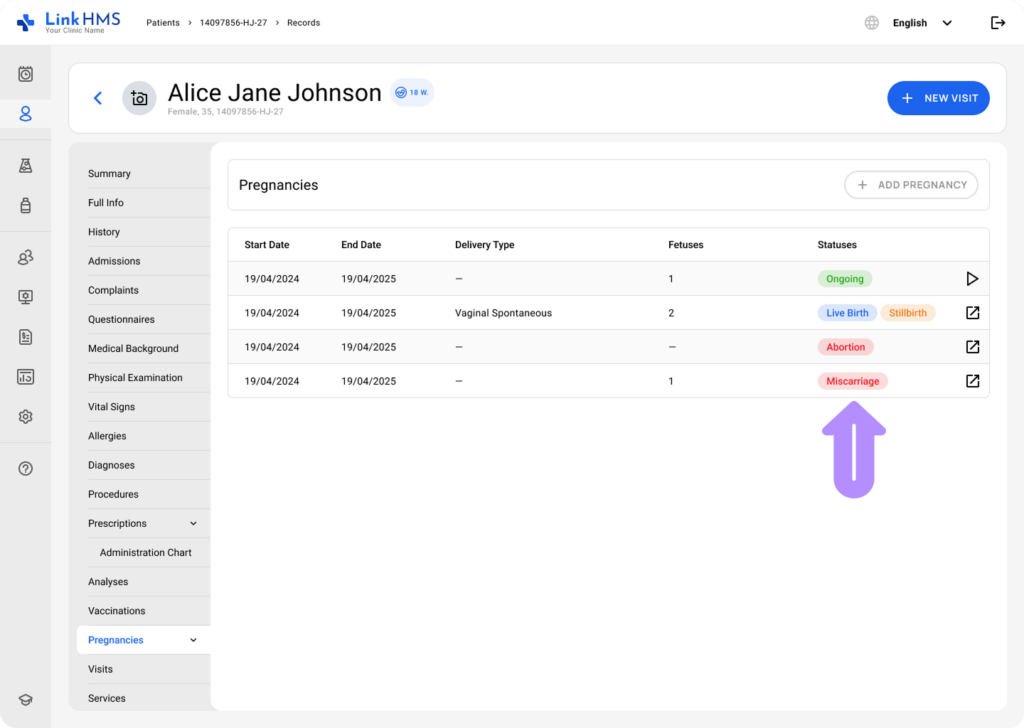Click the Patients breadcrumb link
Image resolution: width=1024 pixels, height=728 pixels.
[163, 23]
